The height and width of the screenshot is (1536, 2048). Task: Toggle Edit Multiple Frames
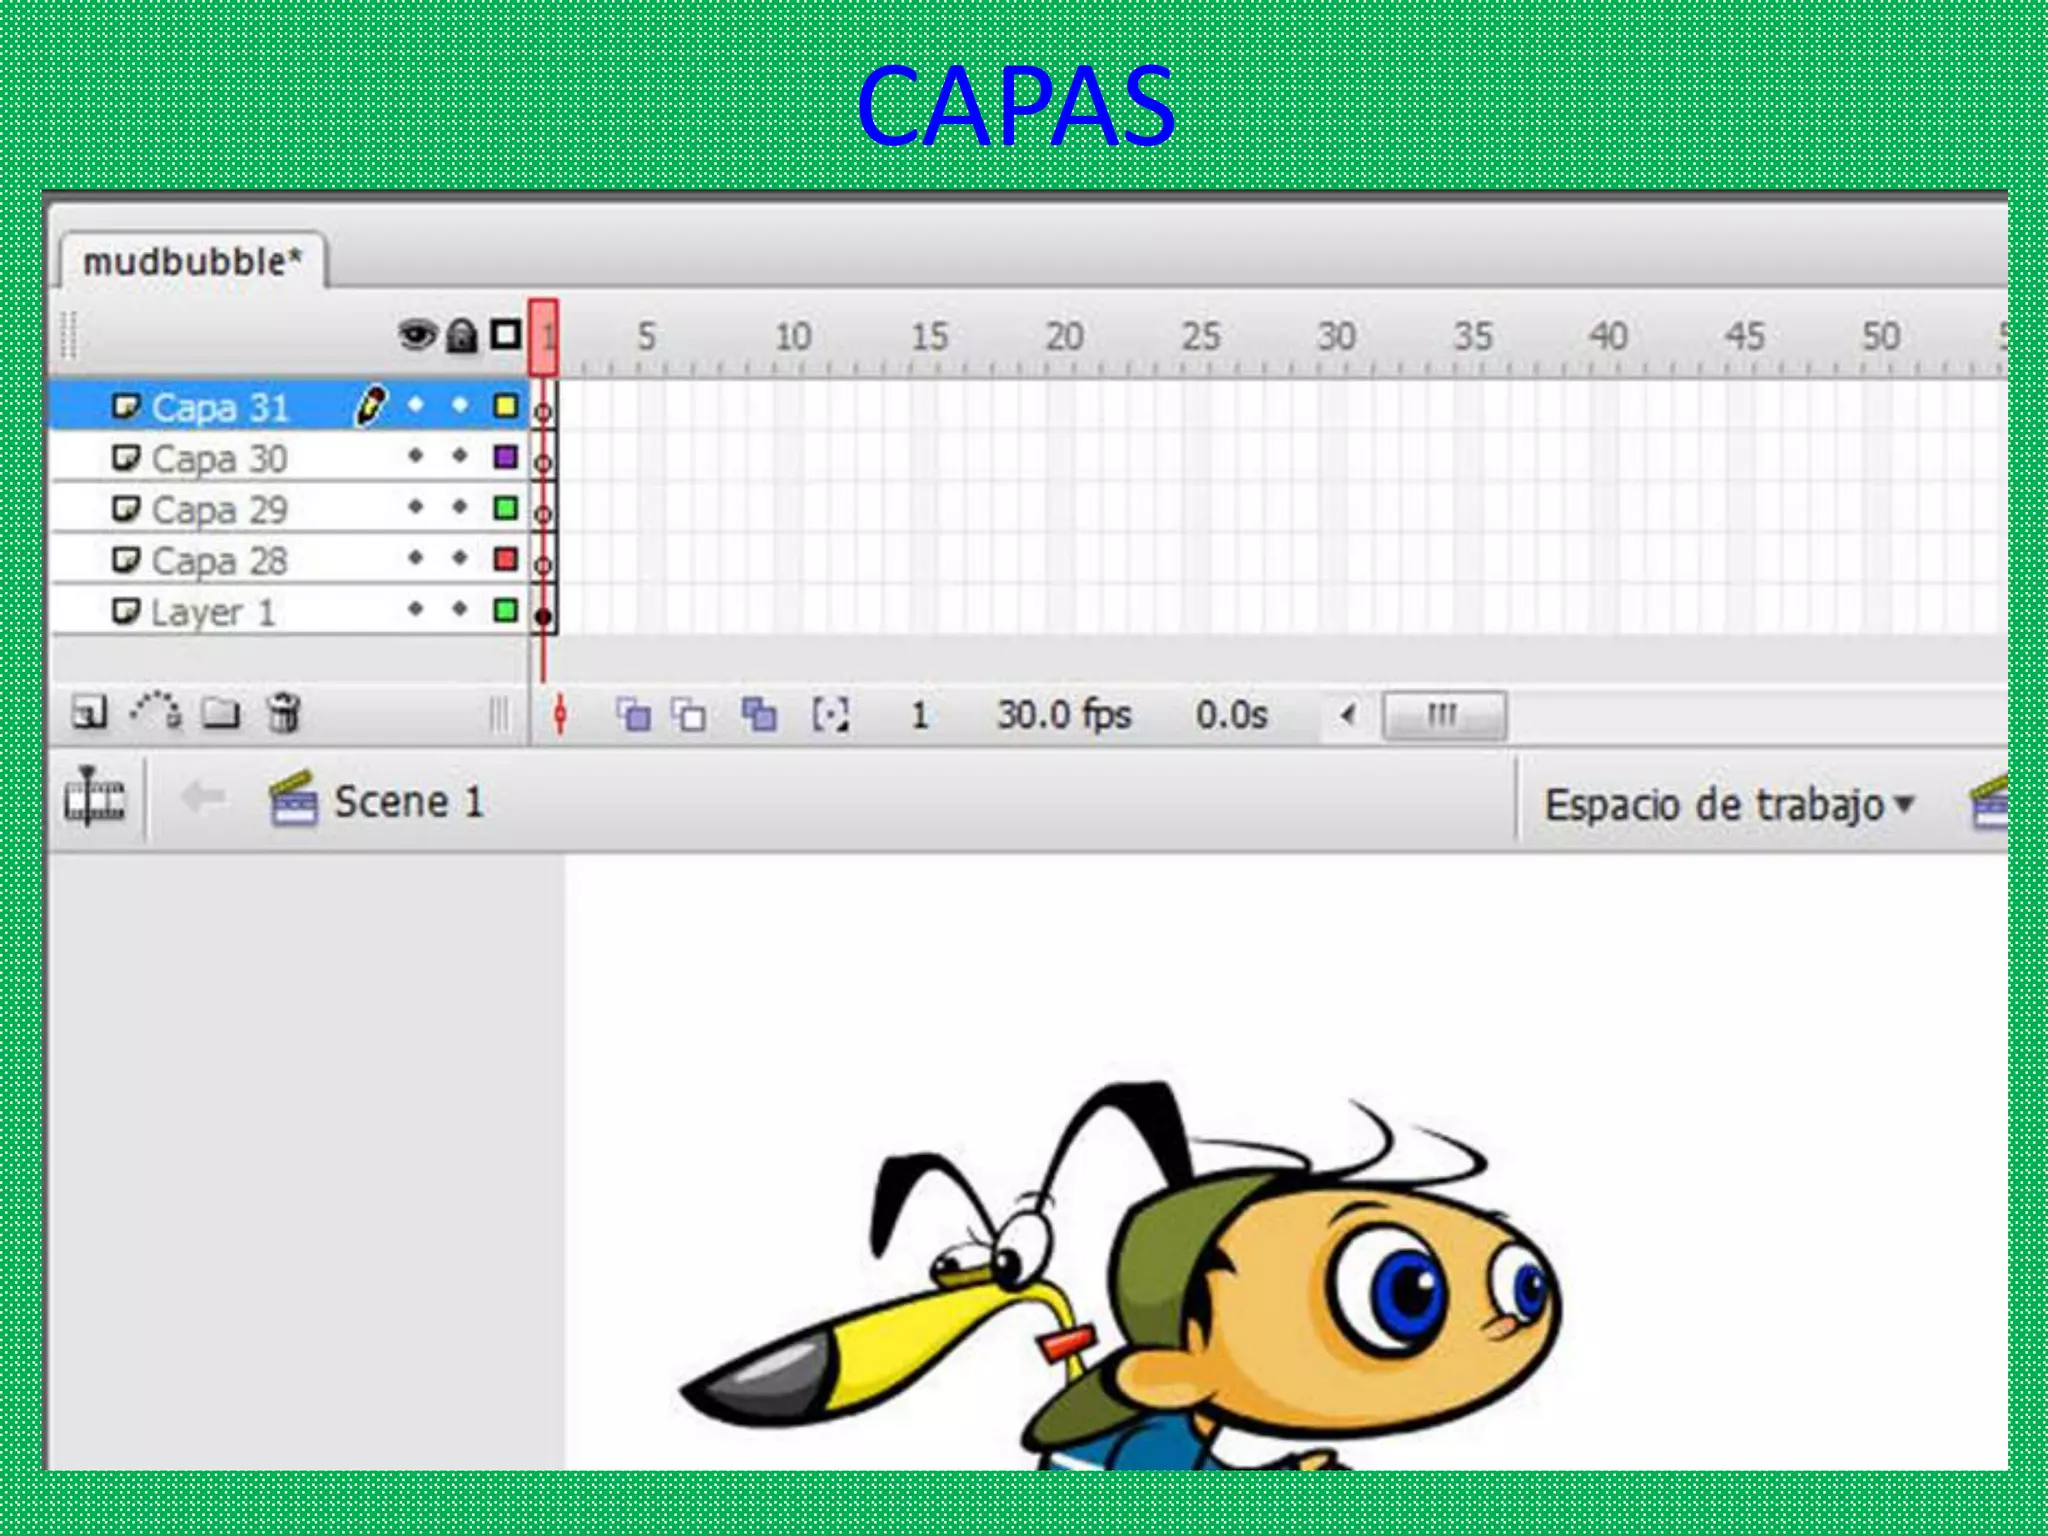758,715
